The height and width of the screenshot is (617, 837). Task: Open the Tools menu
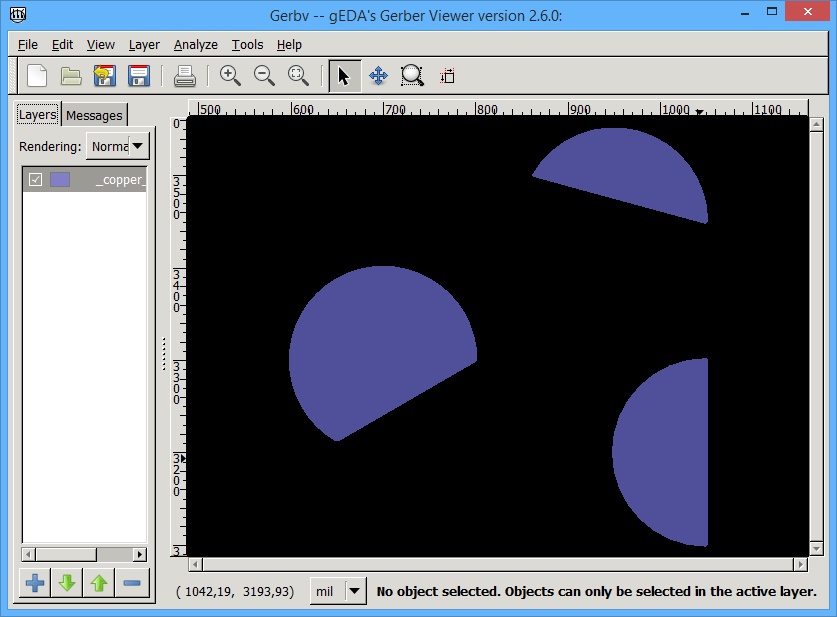(247, 44)
